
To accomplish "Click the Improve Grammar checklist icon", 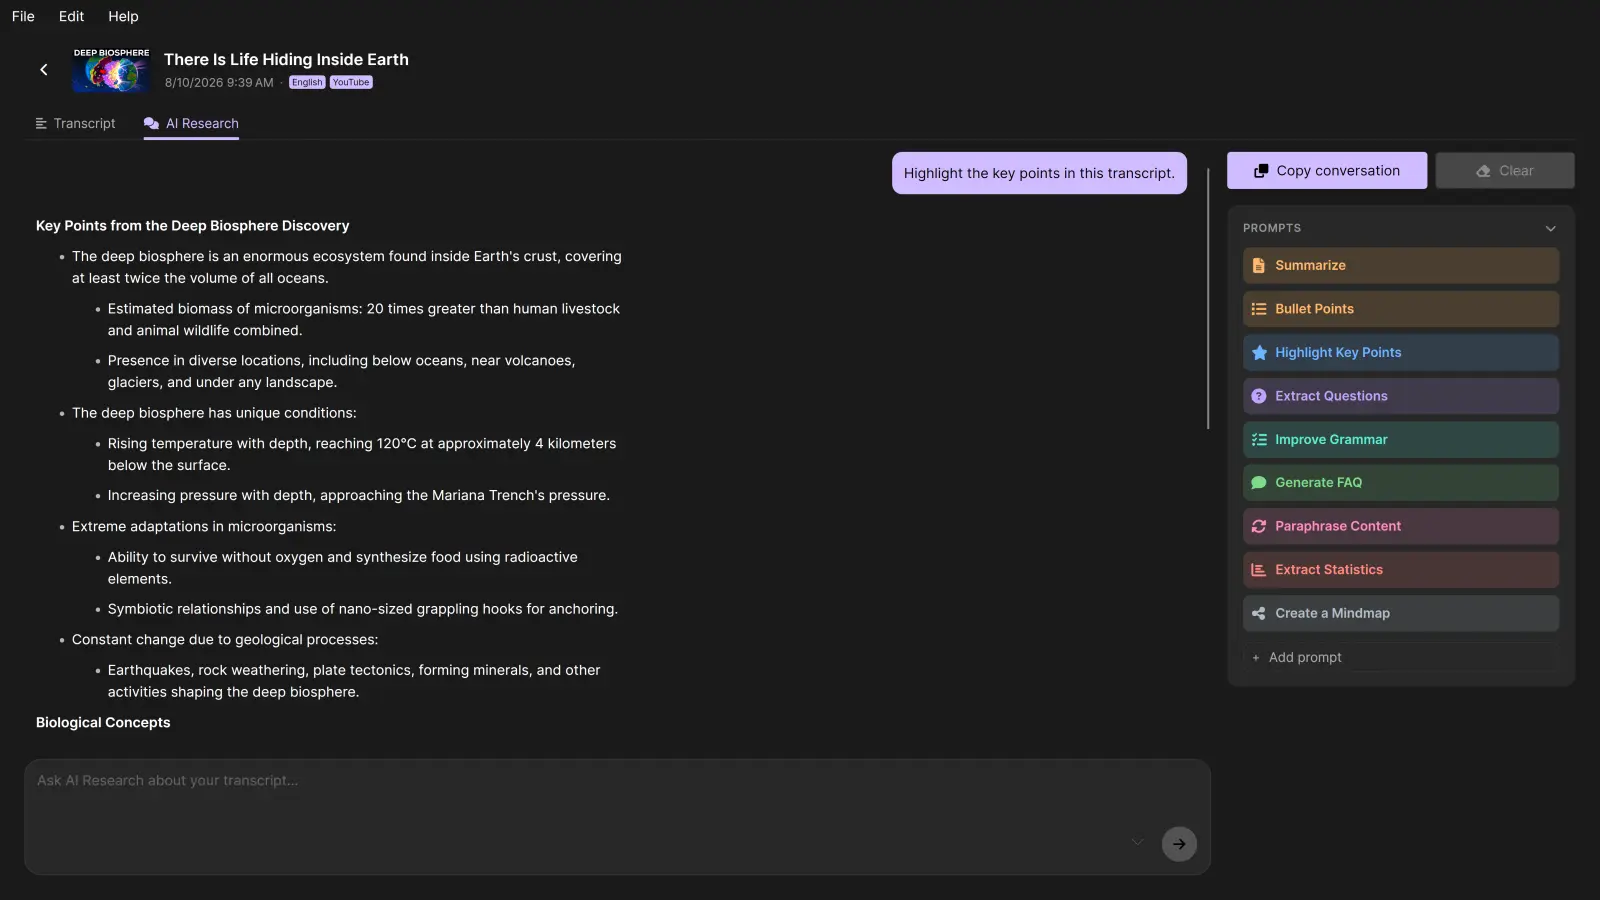I will (1259, 440).
